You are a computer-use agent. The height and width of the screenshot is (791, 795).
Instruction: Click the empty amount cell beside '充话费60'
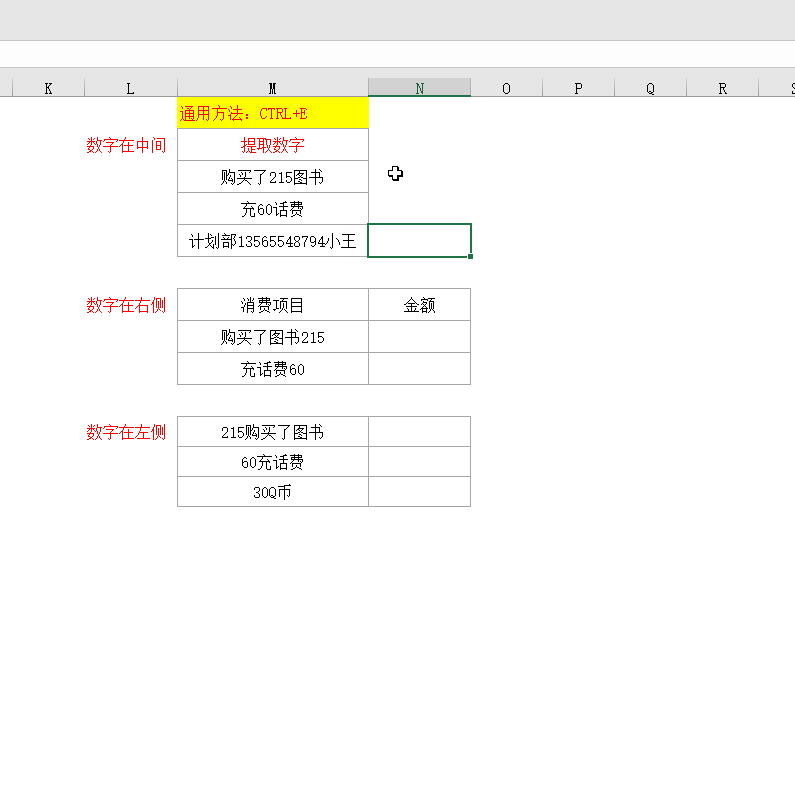coord(419,369)
